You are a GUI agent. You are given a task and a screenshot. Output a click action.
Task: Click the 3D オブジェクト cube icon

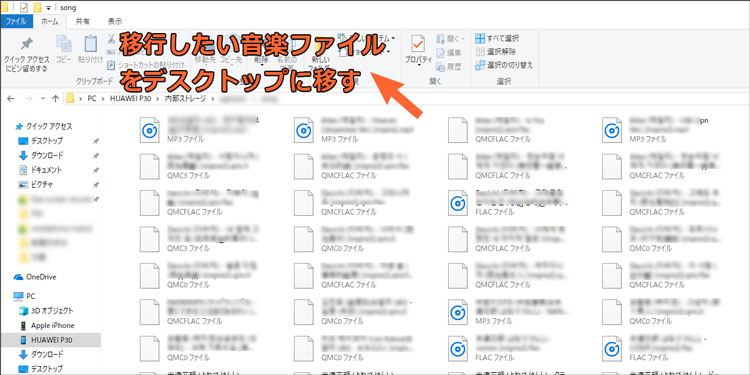click(23, 310)
